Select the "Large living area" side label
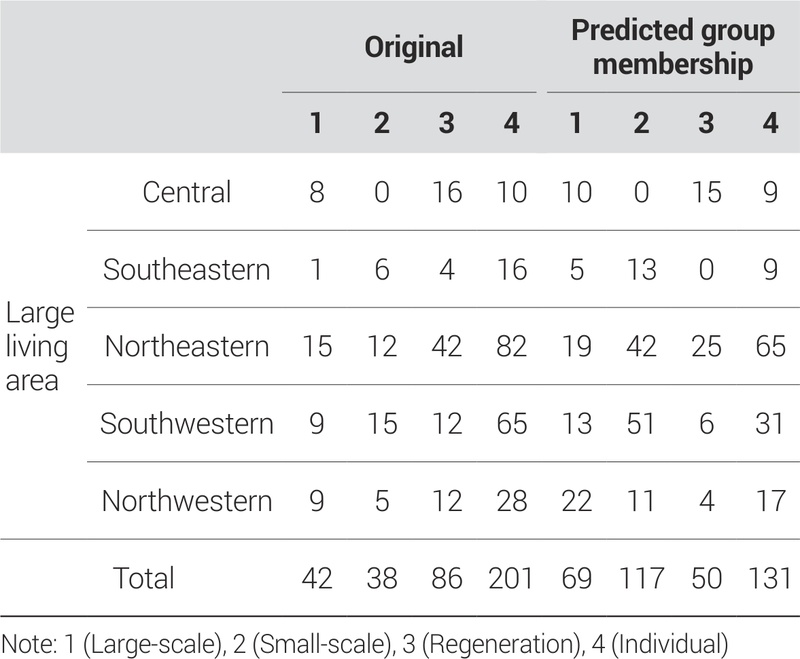Viewport: 800px width, 659px height. [x=40, y=346]
